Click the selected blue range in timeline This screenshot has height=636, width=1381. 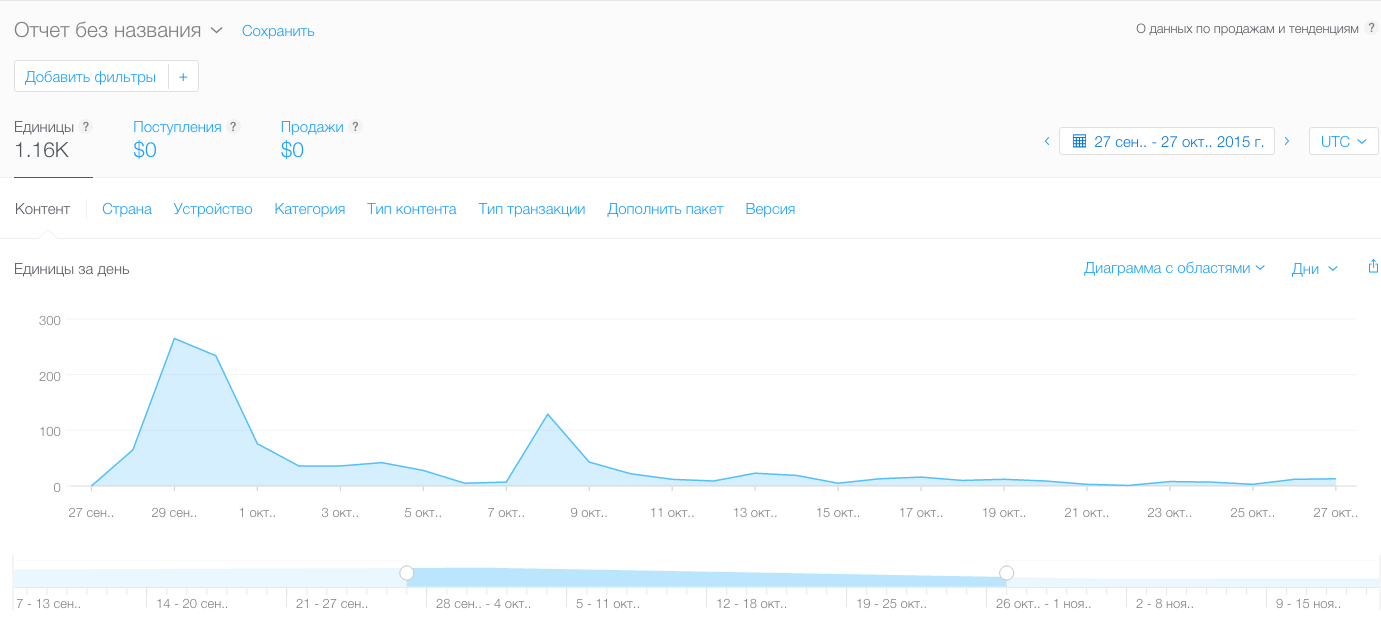707,577
